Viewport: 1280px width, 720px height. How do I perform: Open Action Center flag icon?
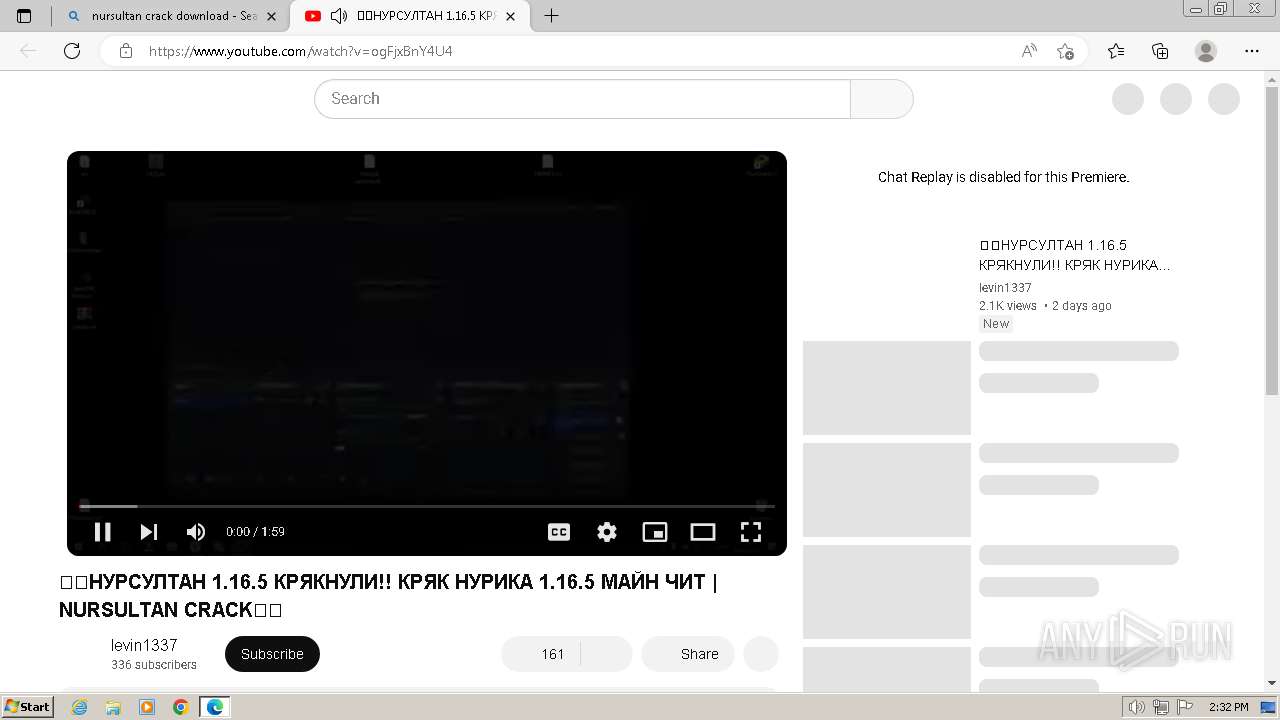[1185, 707]
